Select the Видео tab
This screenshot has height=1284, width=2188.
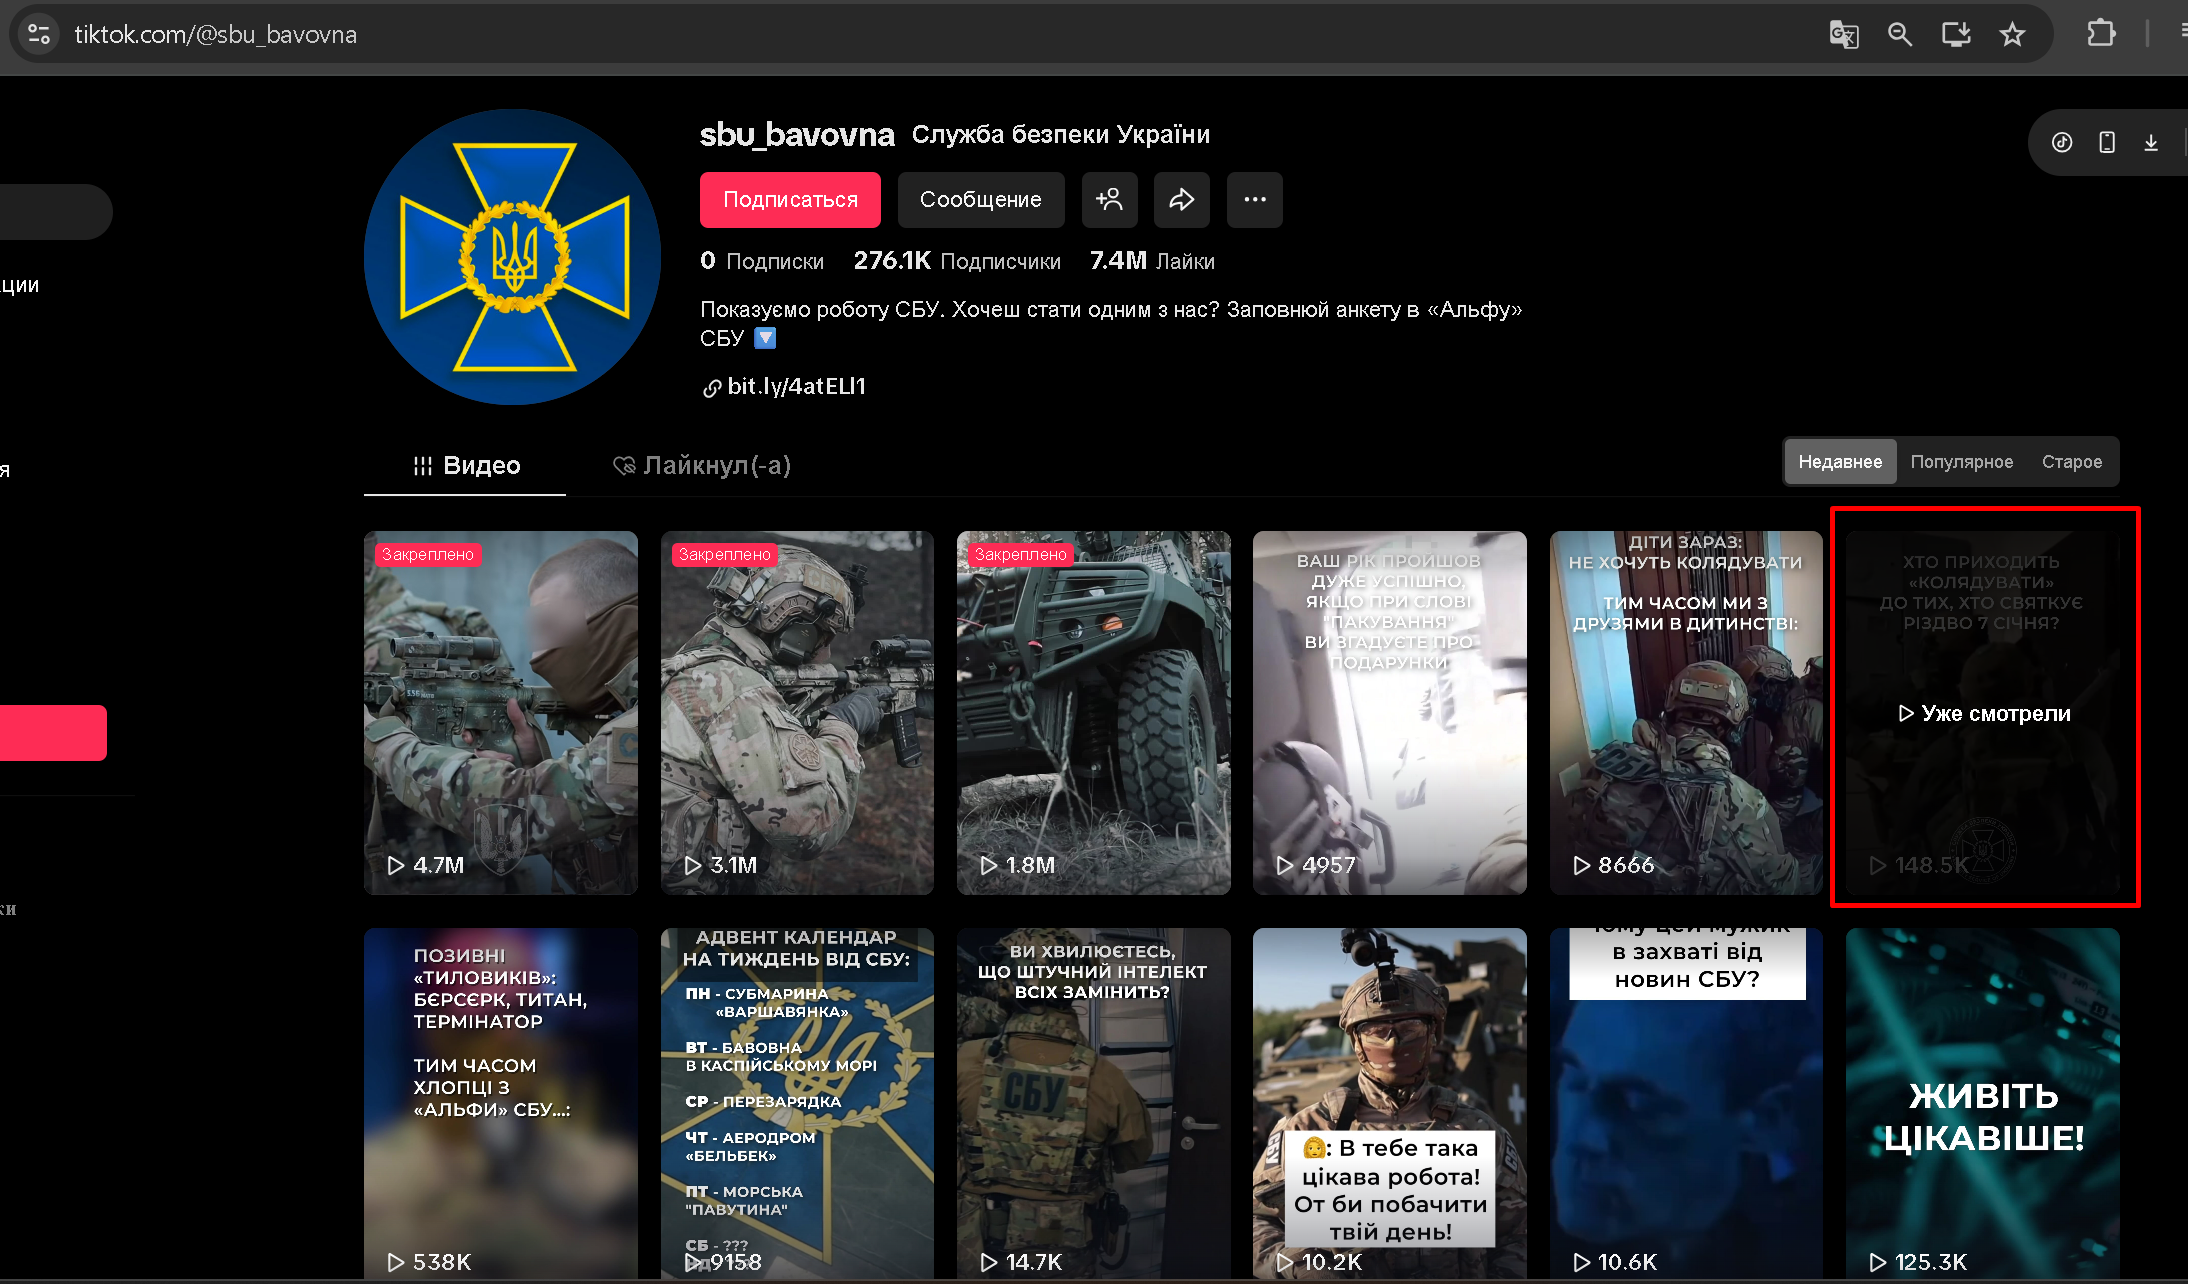click(x=466, y=466)
